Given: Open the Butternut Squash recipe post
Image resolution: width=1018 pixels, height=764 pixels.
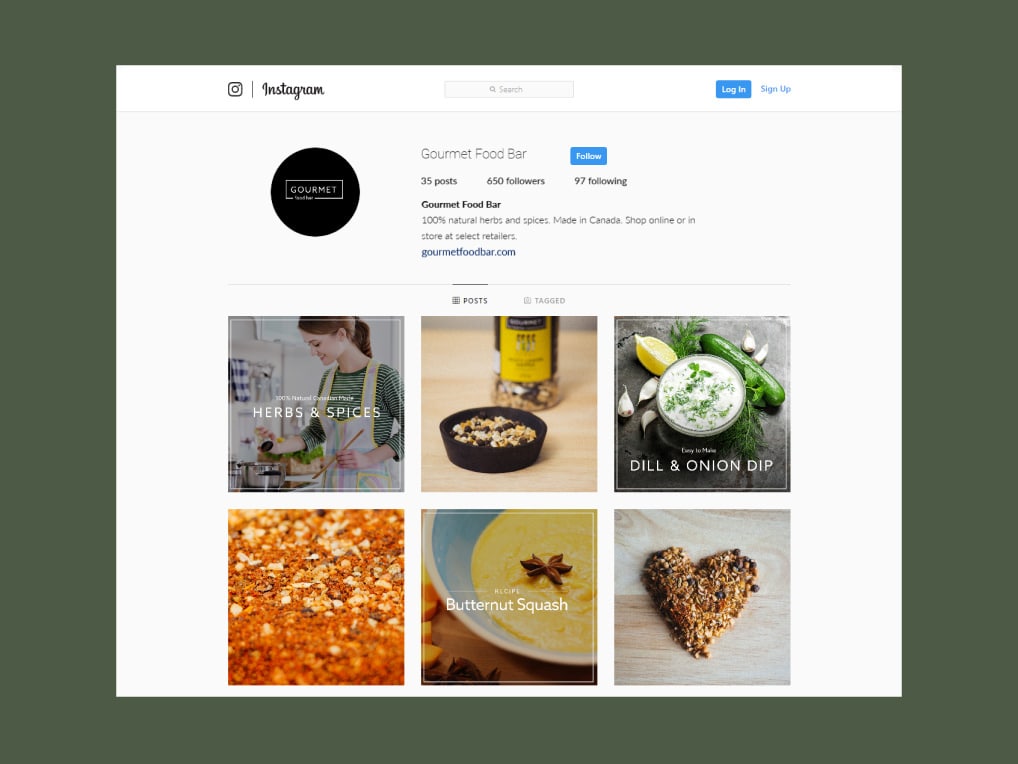Looking at the screenshot, I should coord(509,597).
